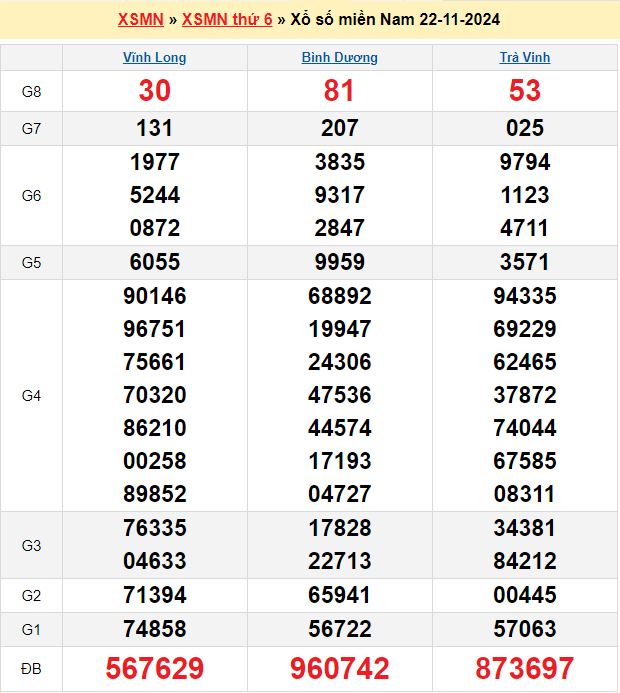Click the red G8 number 53
Image resolution: width=620 pixels, height=693 pixels.
point(524,91)
